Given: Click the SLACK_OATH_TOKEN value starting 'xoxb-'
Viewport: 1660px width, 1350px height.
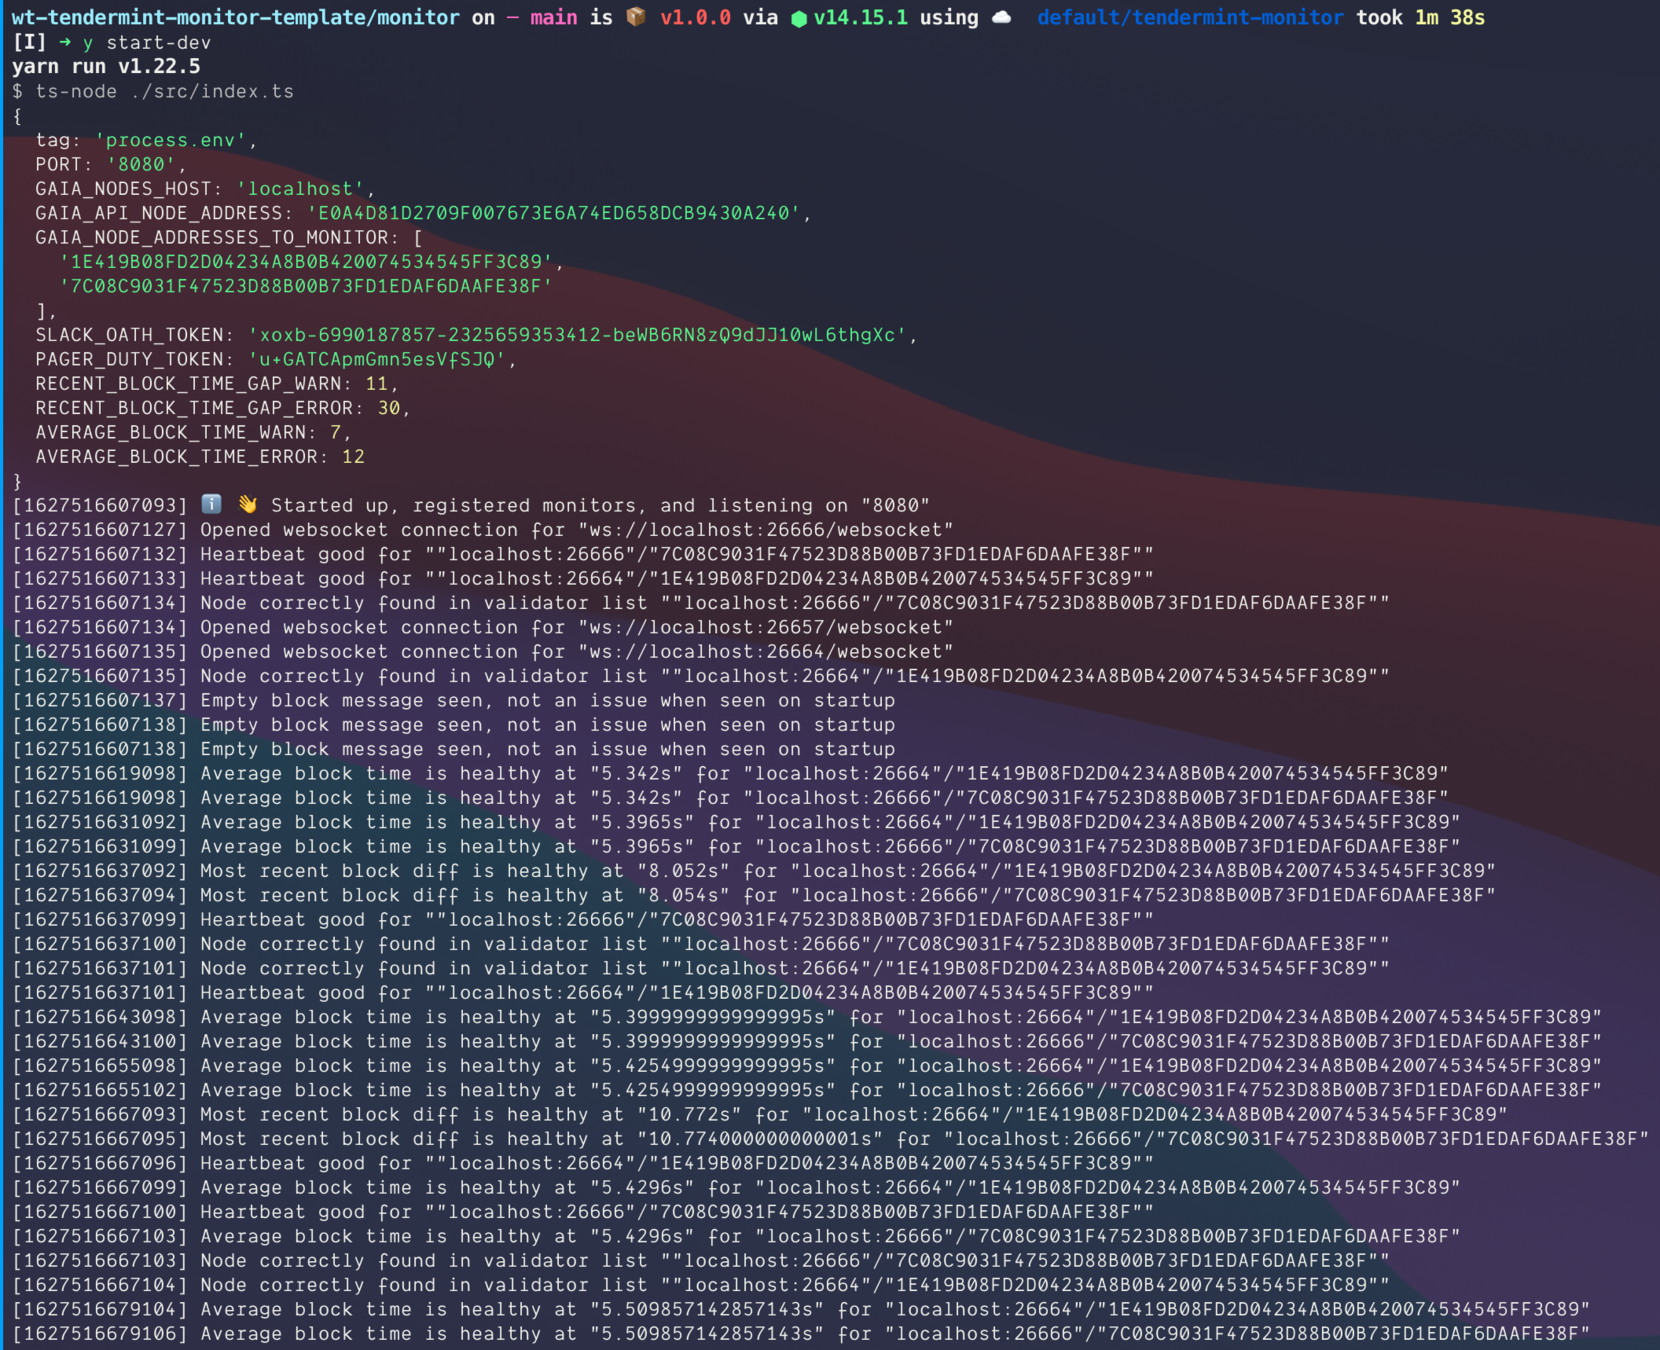Looking at the screenshot, I should tap(577, 335).
